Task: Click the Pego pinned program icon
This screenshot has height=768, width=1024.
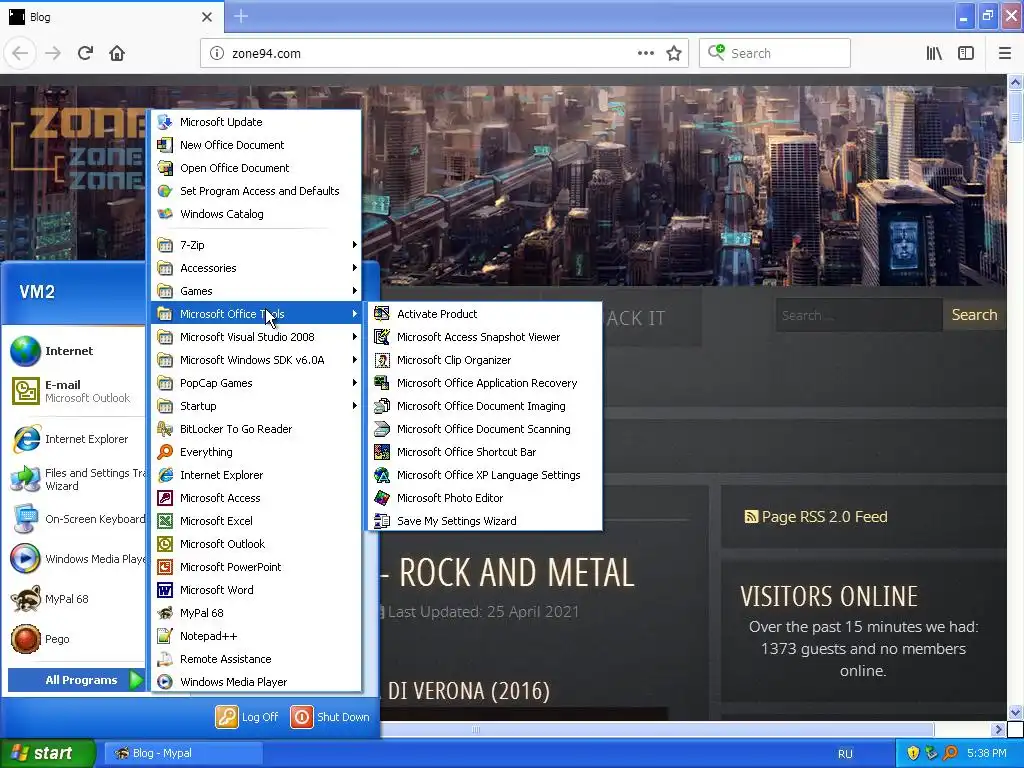Action: coord(25,639)
